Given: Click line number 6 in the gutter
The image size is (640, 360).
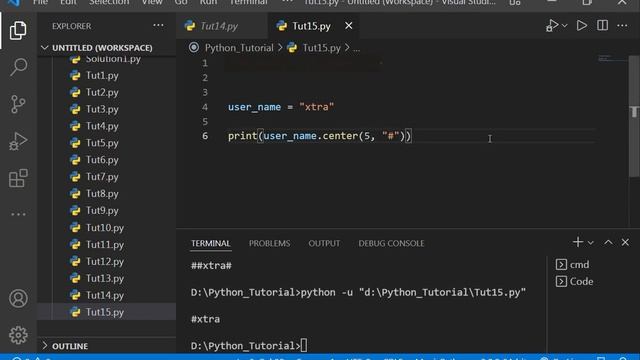Looking at the screenshot, I should pyautogui.click(x=205, y=136).
